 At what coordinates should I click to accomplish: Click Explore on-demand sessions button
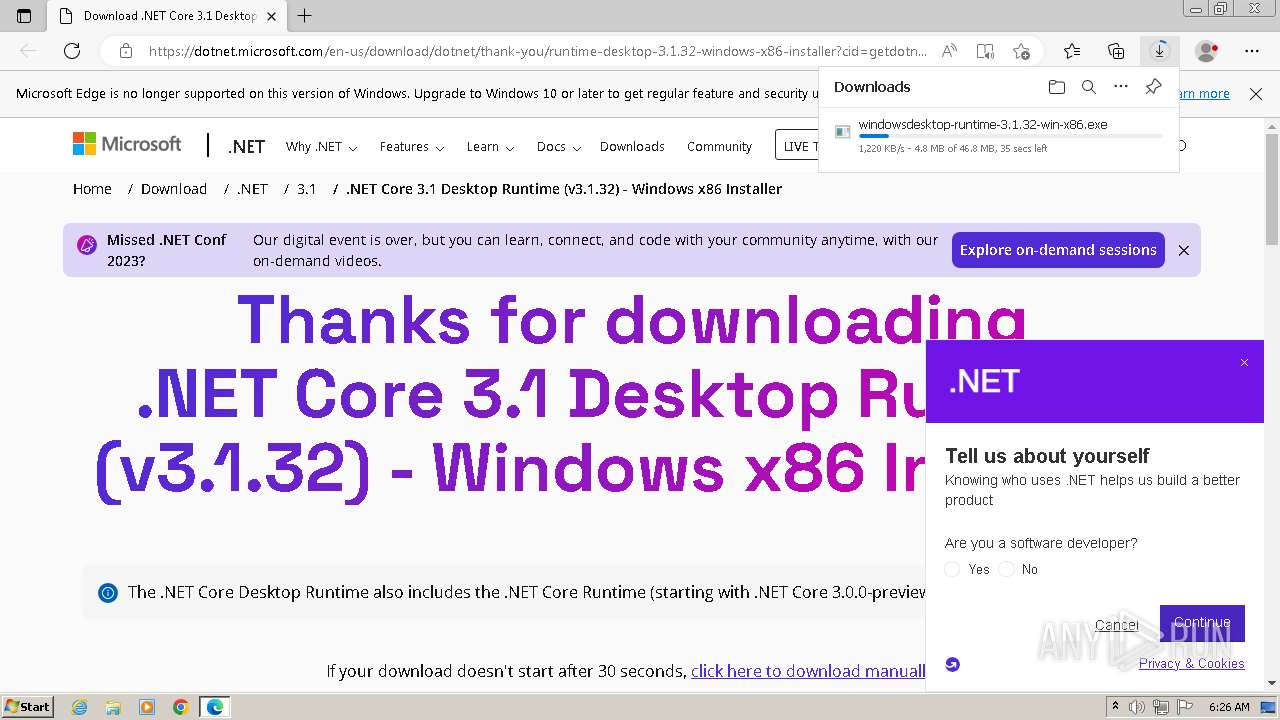tap(1058, 250)
